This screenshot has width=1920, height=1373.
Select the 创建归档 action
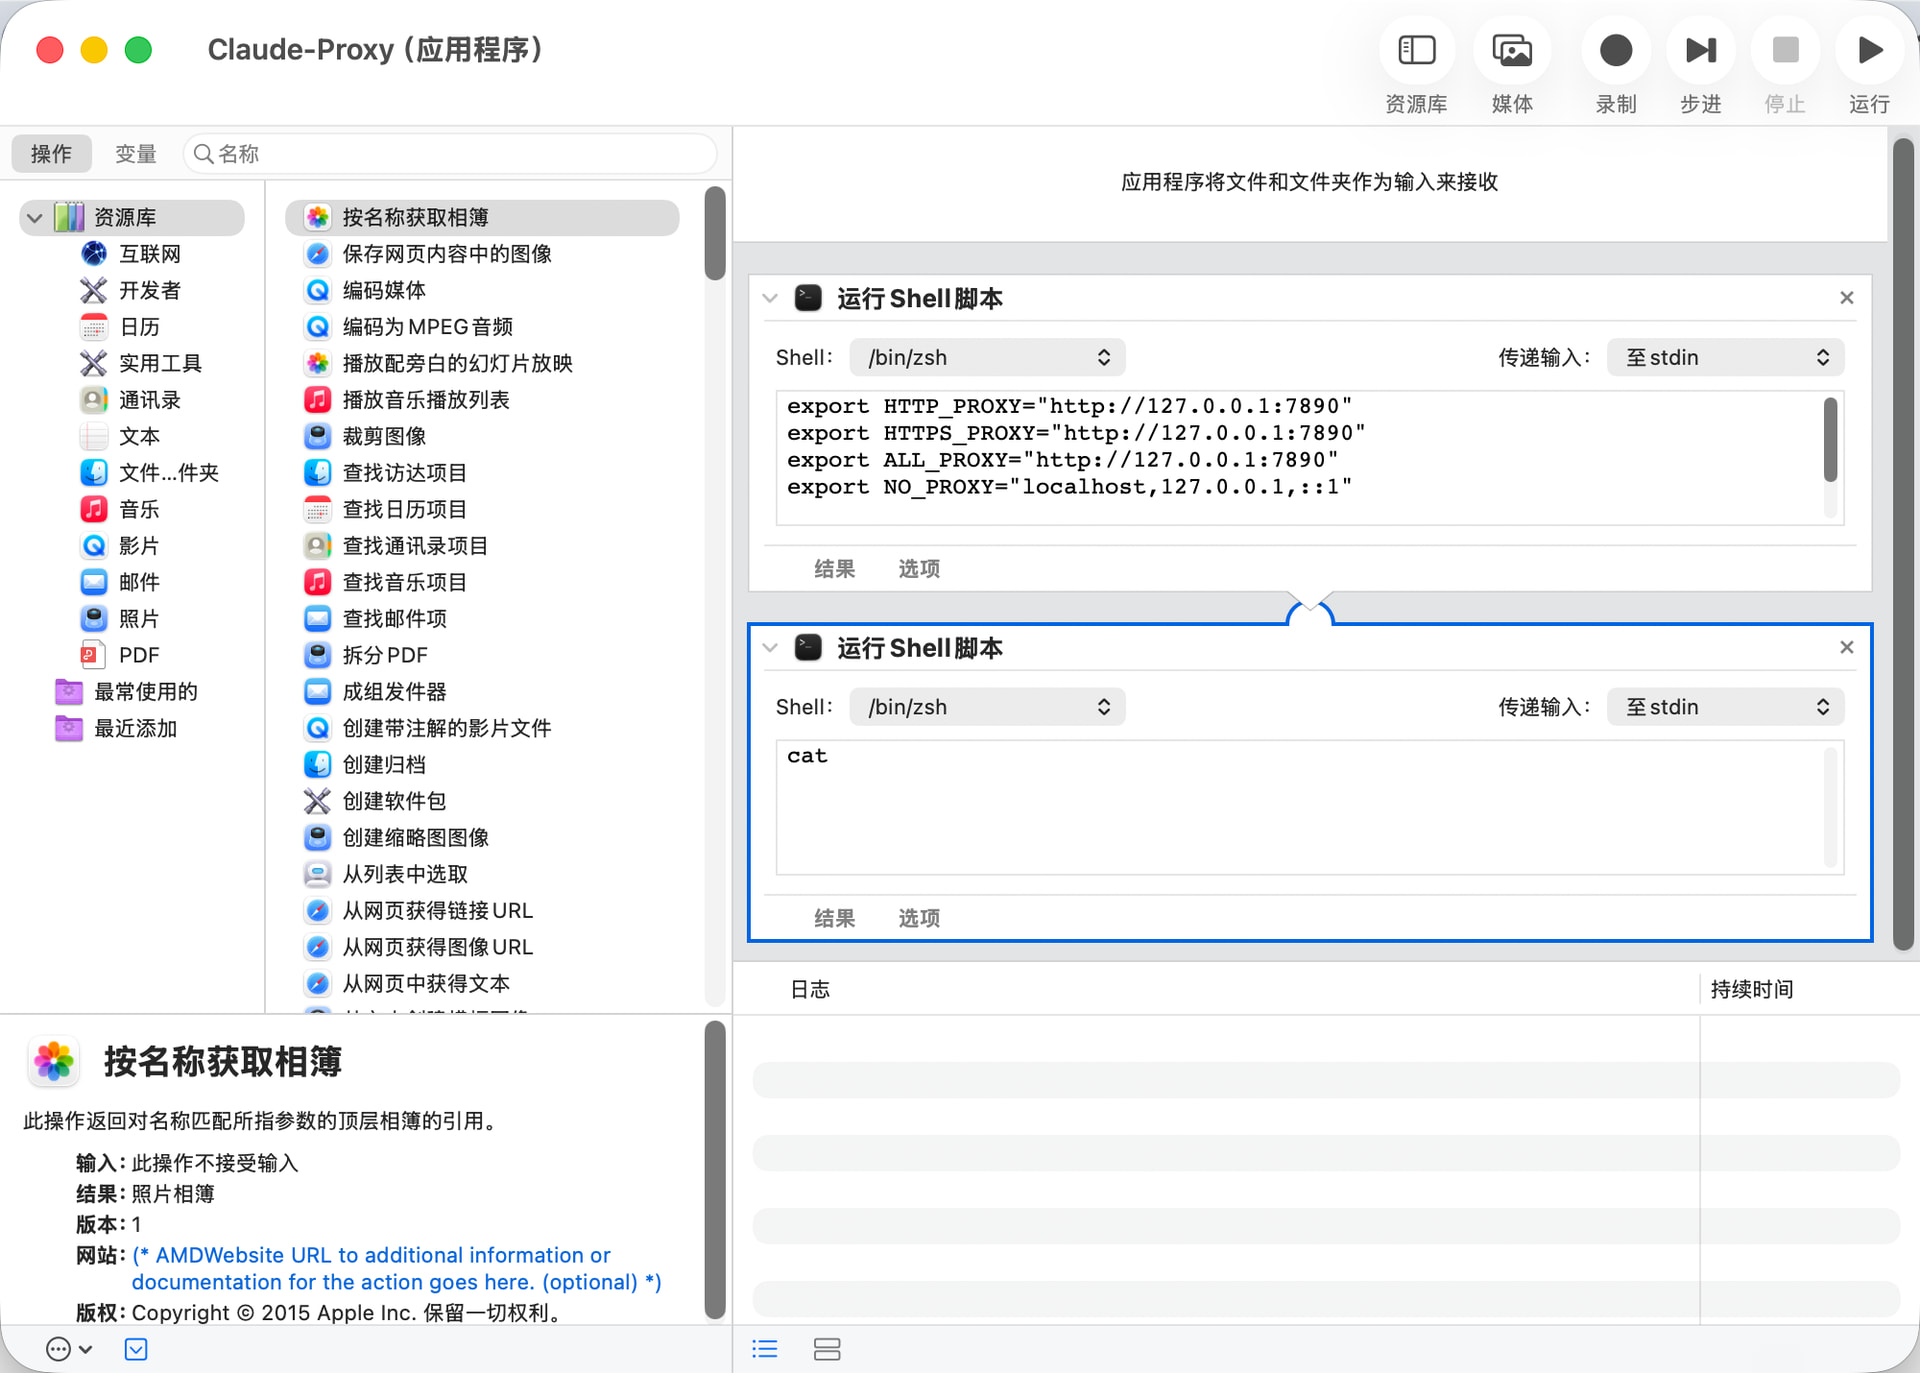pos(483,764)
